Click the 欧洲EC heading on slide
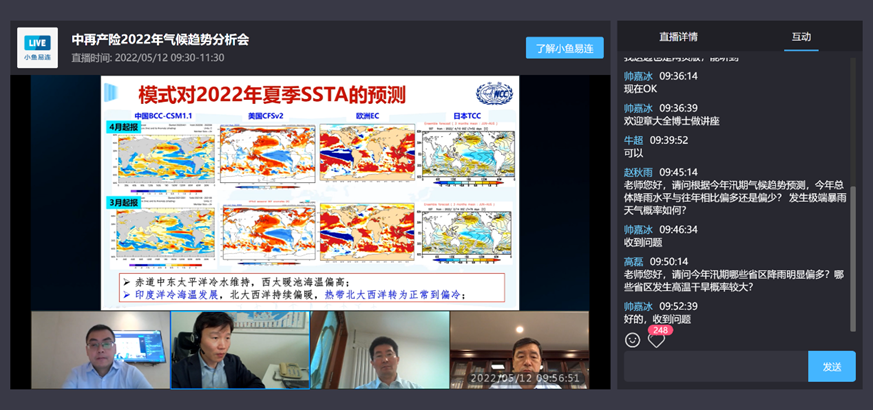Viewport: 873px width, 410px height. (366, 116)
